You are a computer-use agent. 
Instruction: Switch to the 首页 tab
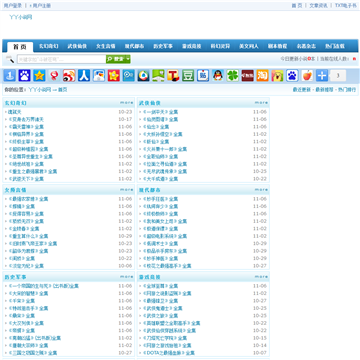pos(20,47)
